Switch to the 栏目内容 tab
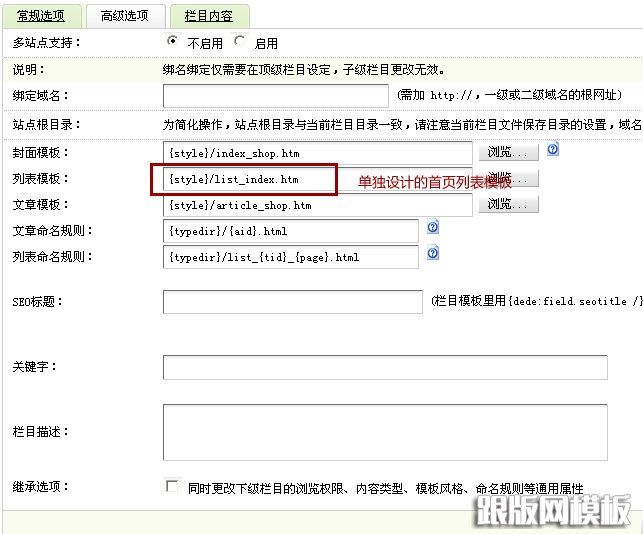Image resolution: width=643 pixels, height=534 pixels. click(209, 16)
